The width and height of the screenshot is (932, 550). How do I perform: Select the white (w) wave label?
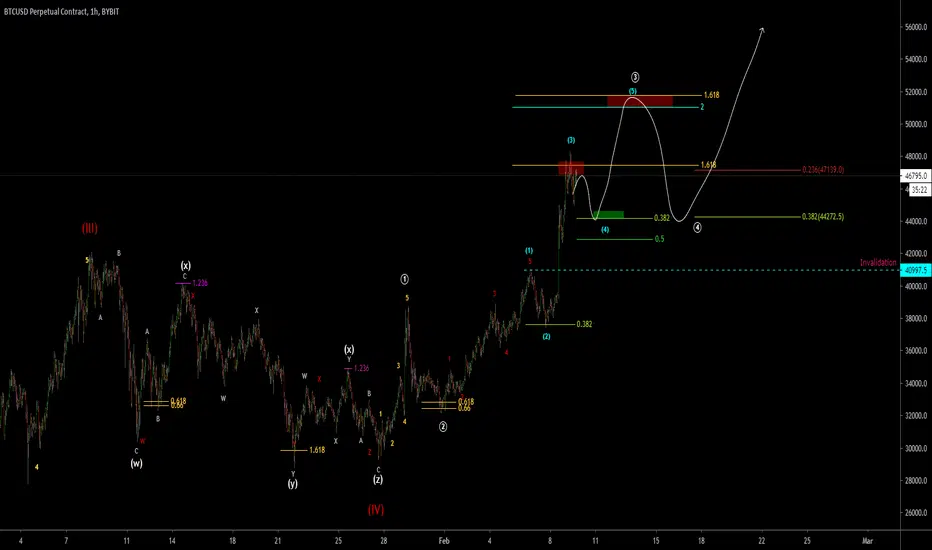click(136, 463)
